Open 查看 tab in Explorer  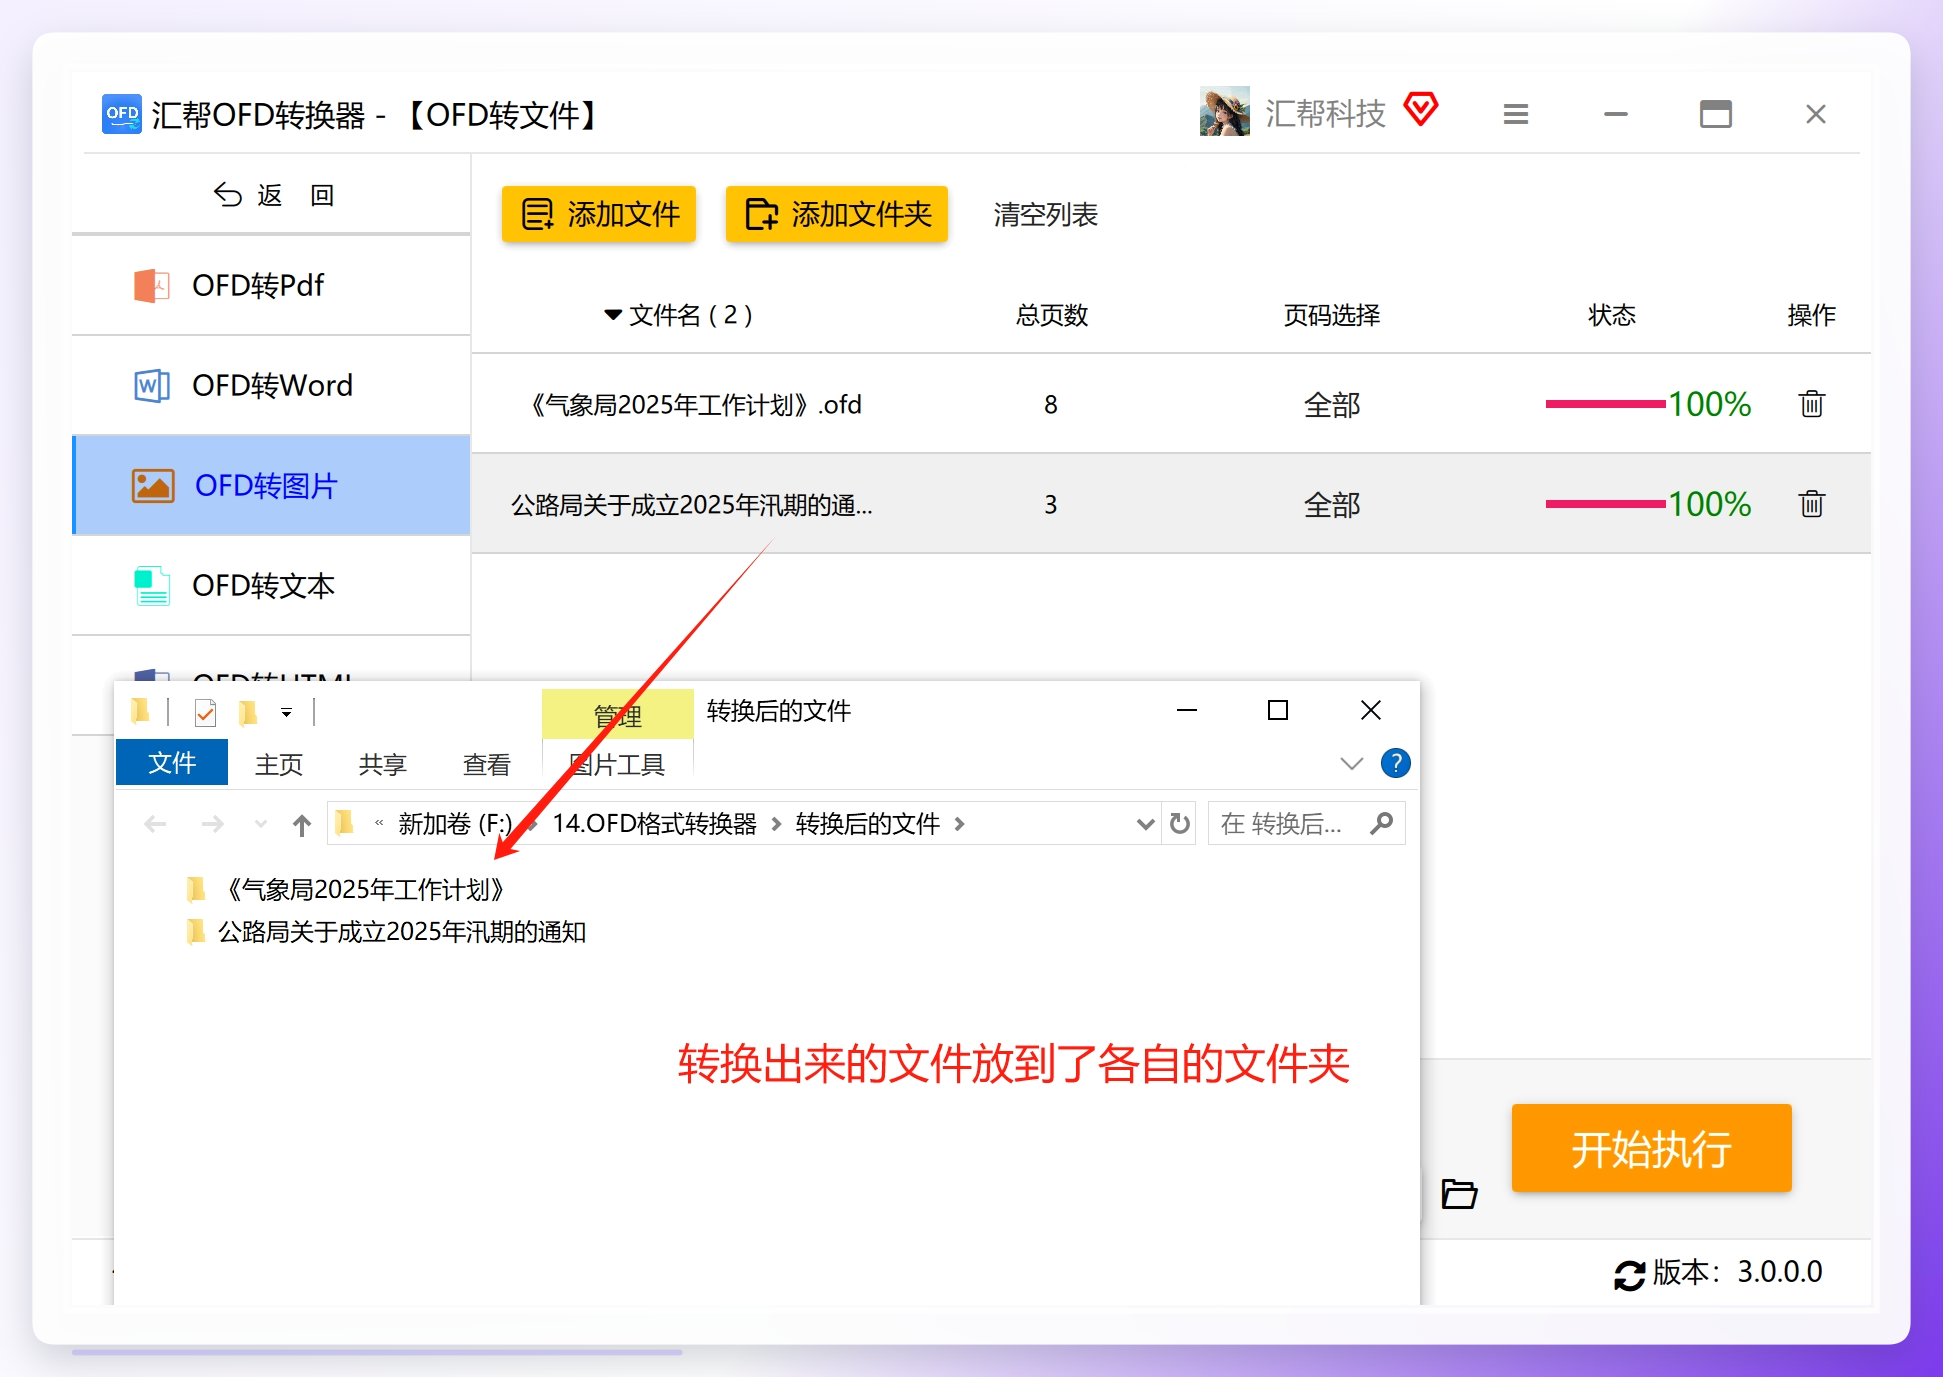point(487,764)
